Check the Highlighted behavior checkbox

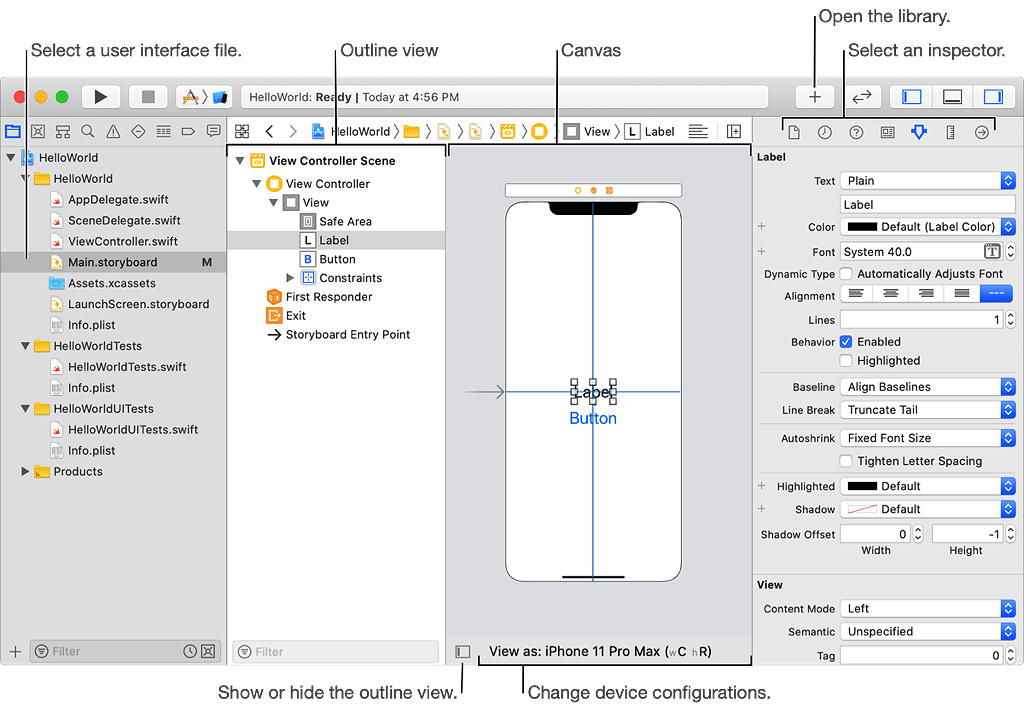(x=846, y=361)
